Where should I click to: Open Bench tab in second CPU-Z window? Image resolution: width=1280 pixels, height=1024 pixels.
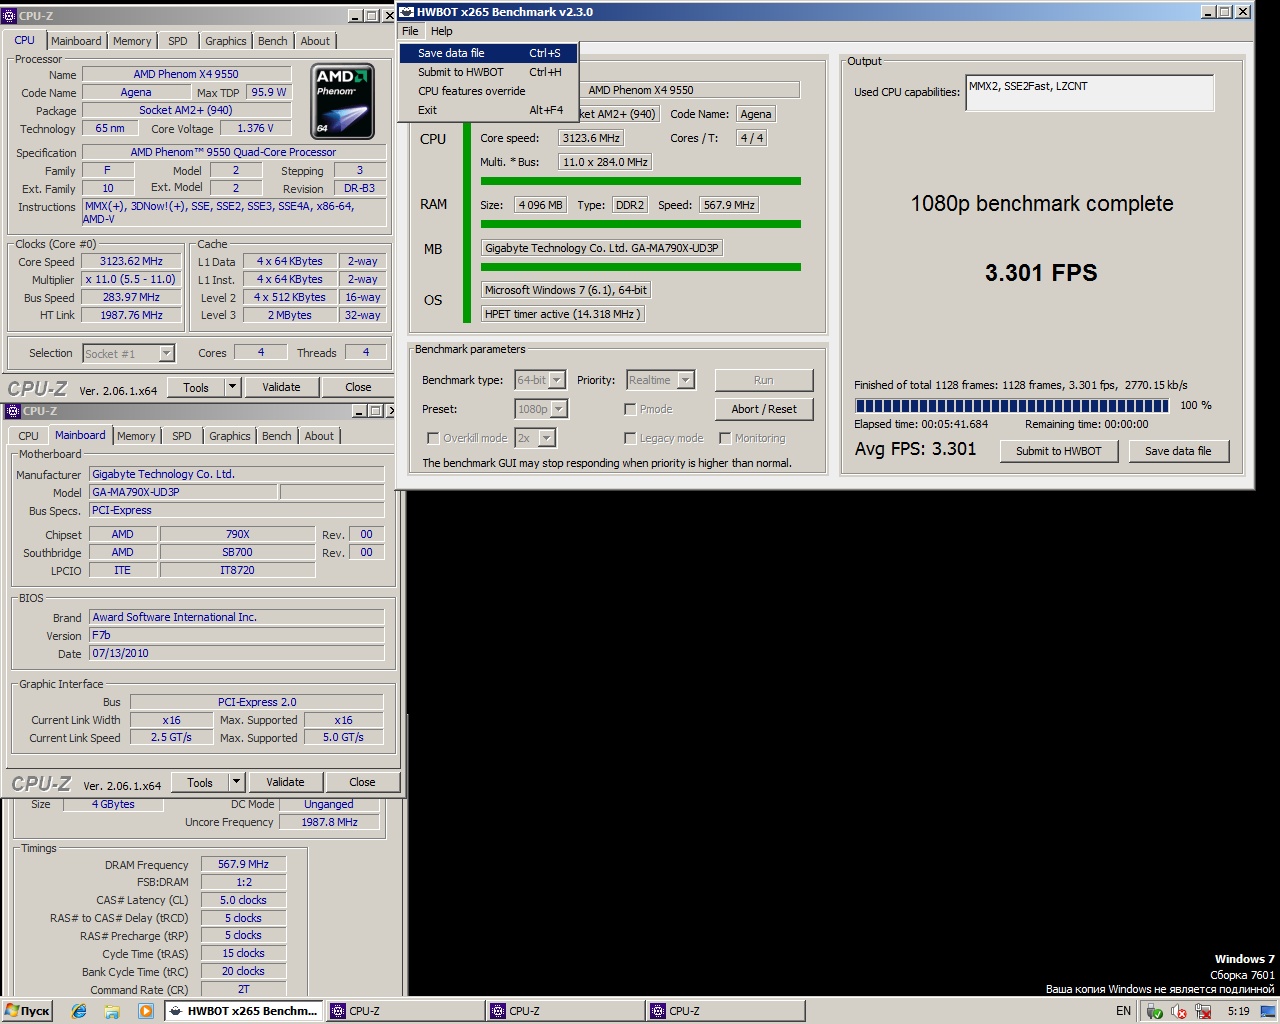click(276, 436)
